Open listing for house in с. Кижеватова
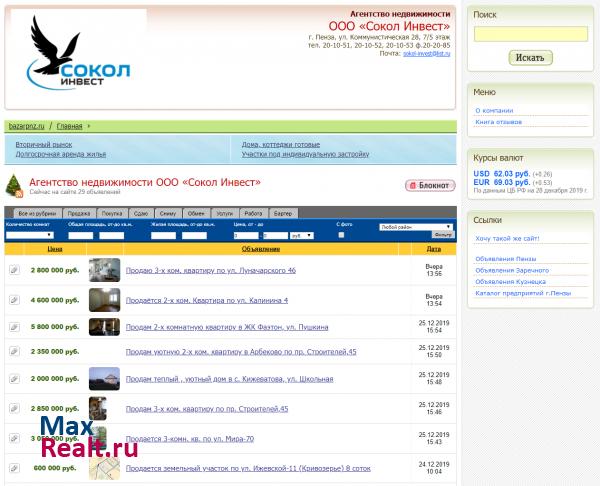This screenshot has width=600, height=486. tap(229, 379)
